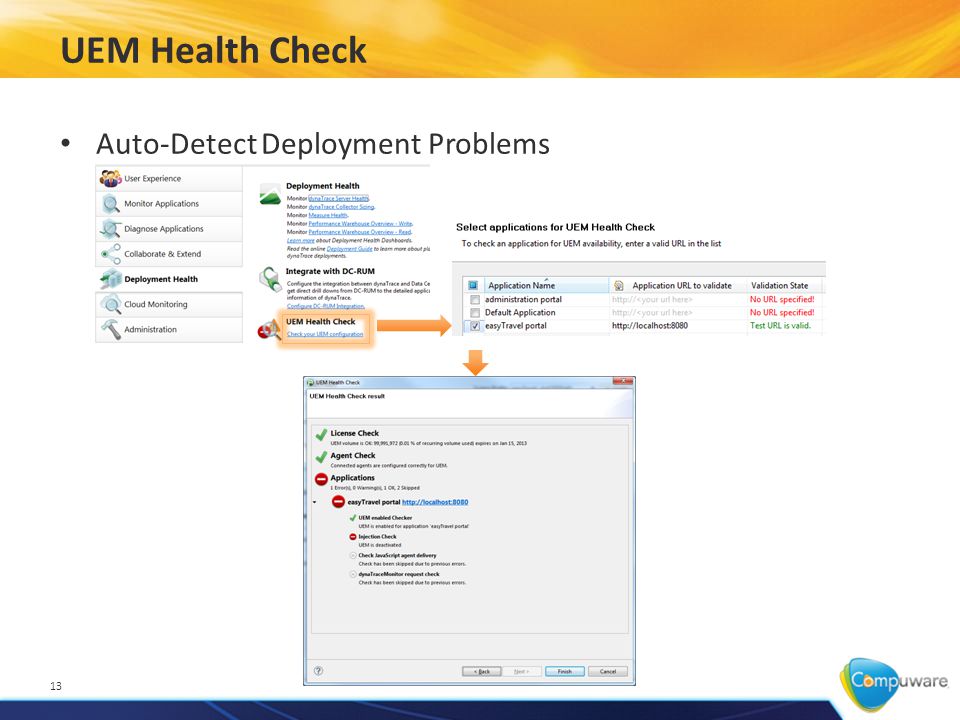Click the red icon beside easyTravel portal result
Screen dimensions: 960x720
(x=338, y=502)
